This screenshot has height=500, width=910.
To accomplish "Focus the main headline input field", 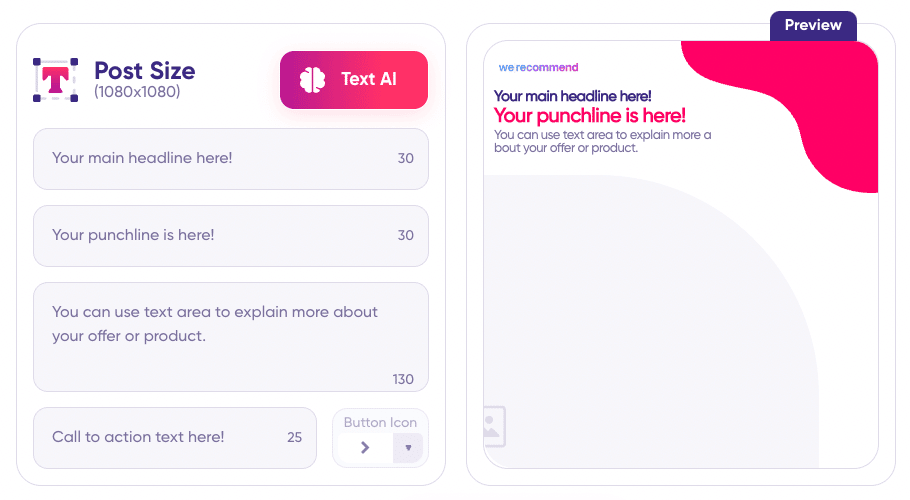I will (230, 158).
